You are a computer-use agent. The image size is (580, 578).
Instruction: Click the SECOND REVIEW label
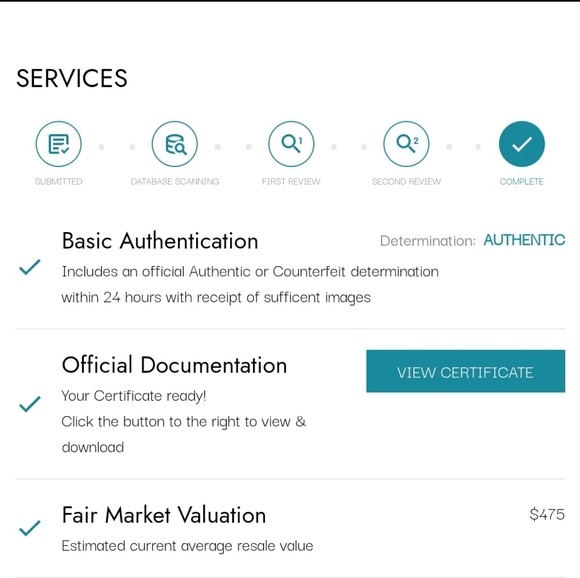click(x=406, y=182)
